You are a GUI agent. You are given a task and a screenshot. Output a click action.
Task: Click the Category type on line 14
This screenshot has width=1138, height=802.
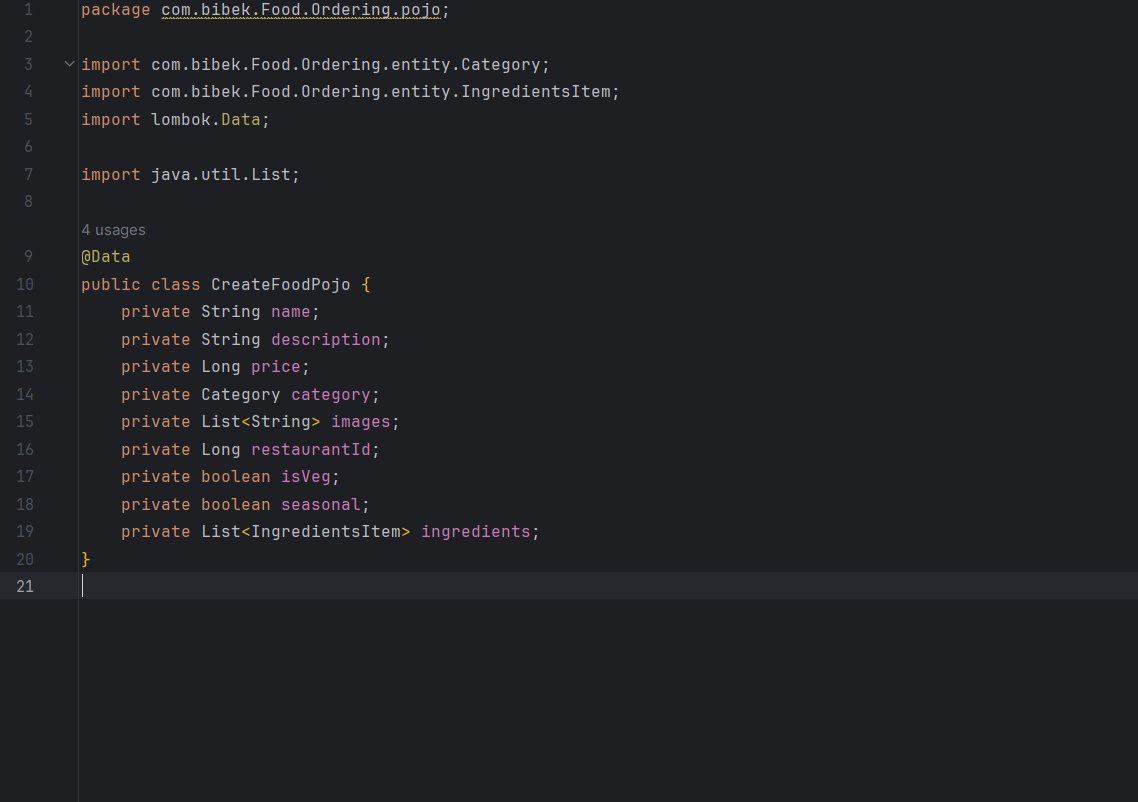pyautogui.click(x=240, y=395)
